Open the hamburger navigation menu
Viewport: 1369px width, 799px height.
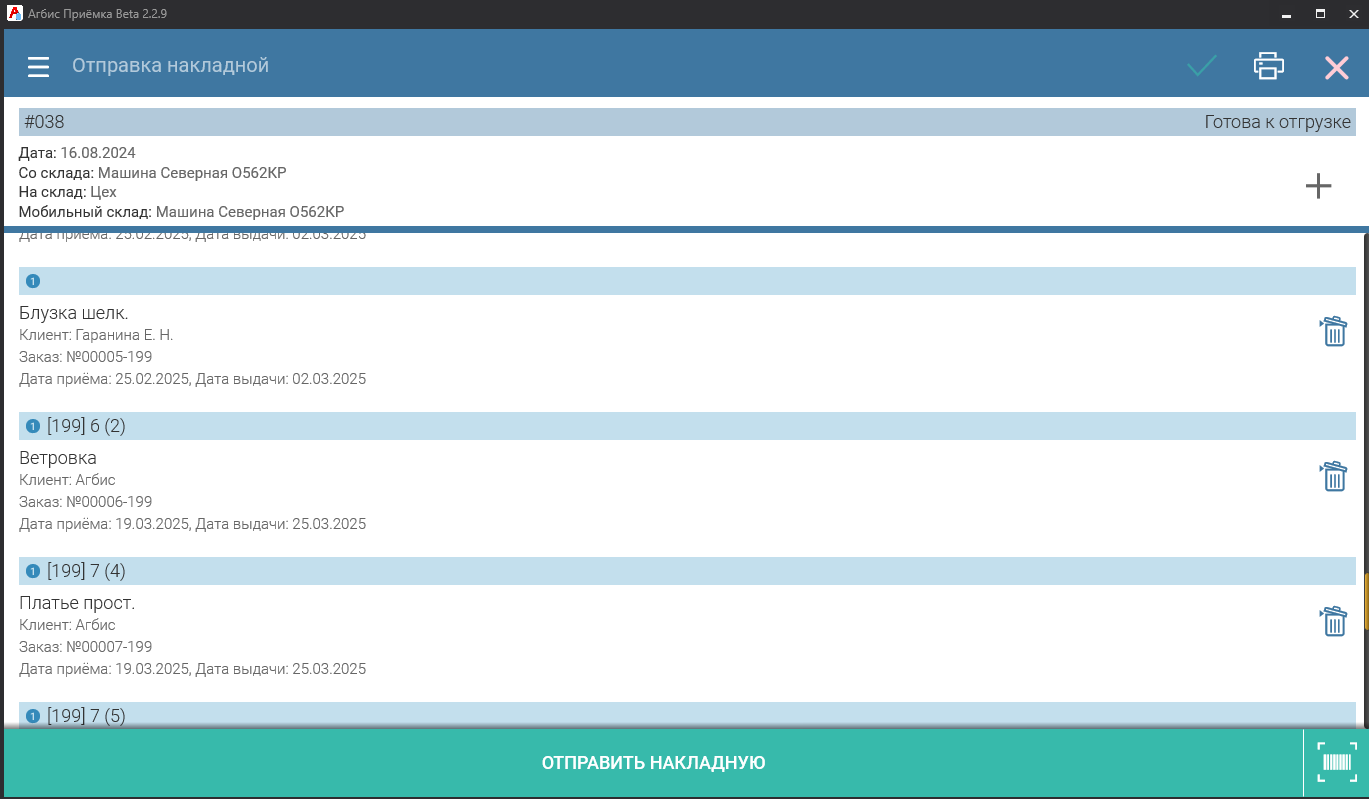coord(38,67)
